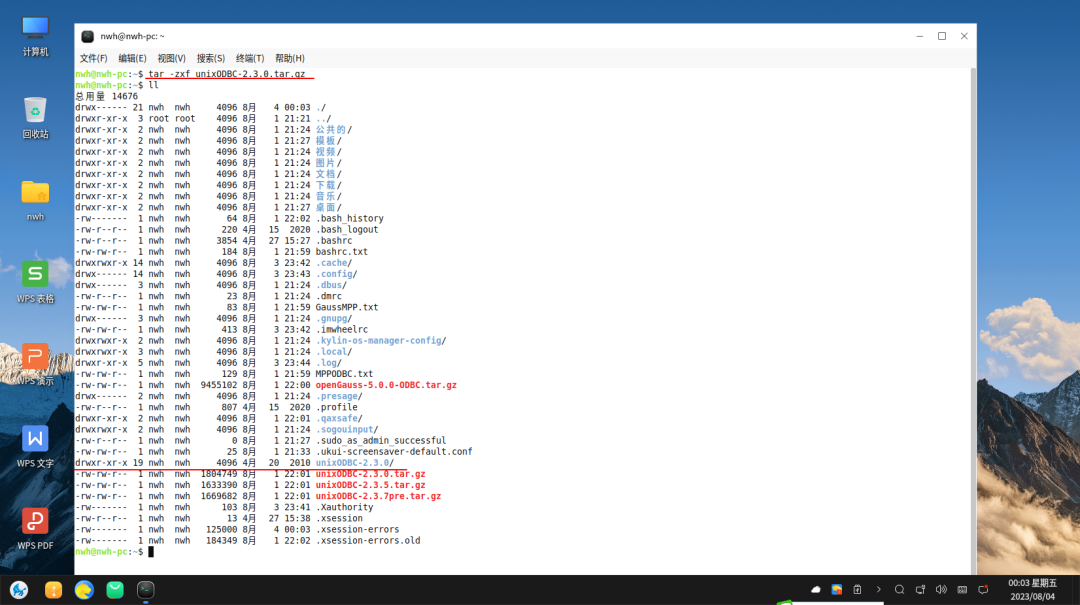Click the unixODBC-2.3.5.tar.gz filename
This screenshot has height=605, width=1080.
(x=371, y=485)
